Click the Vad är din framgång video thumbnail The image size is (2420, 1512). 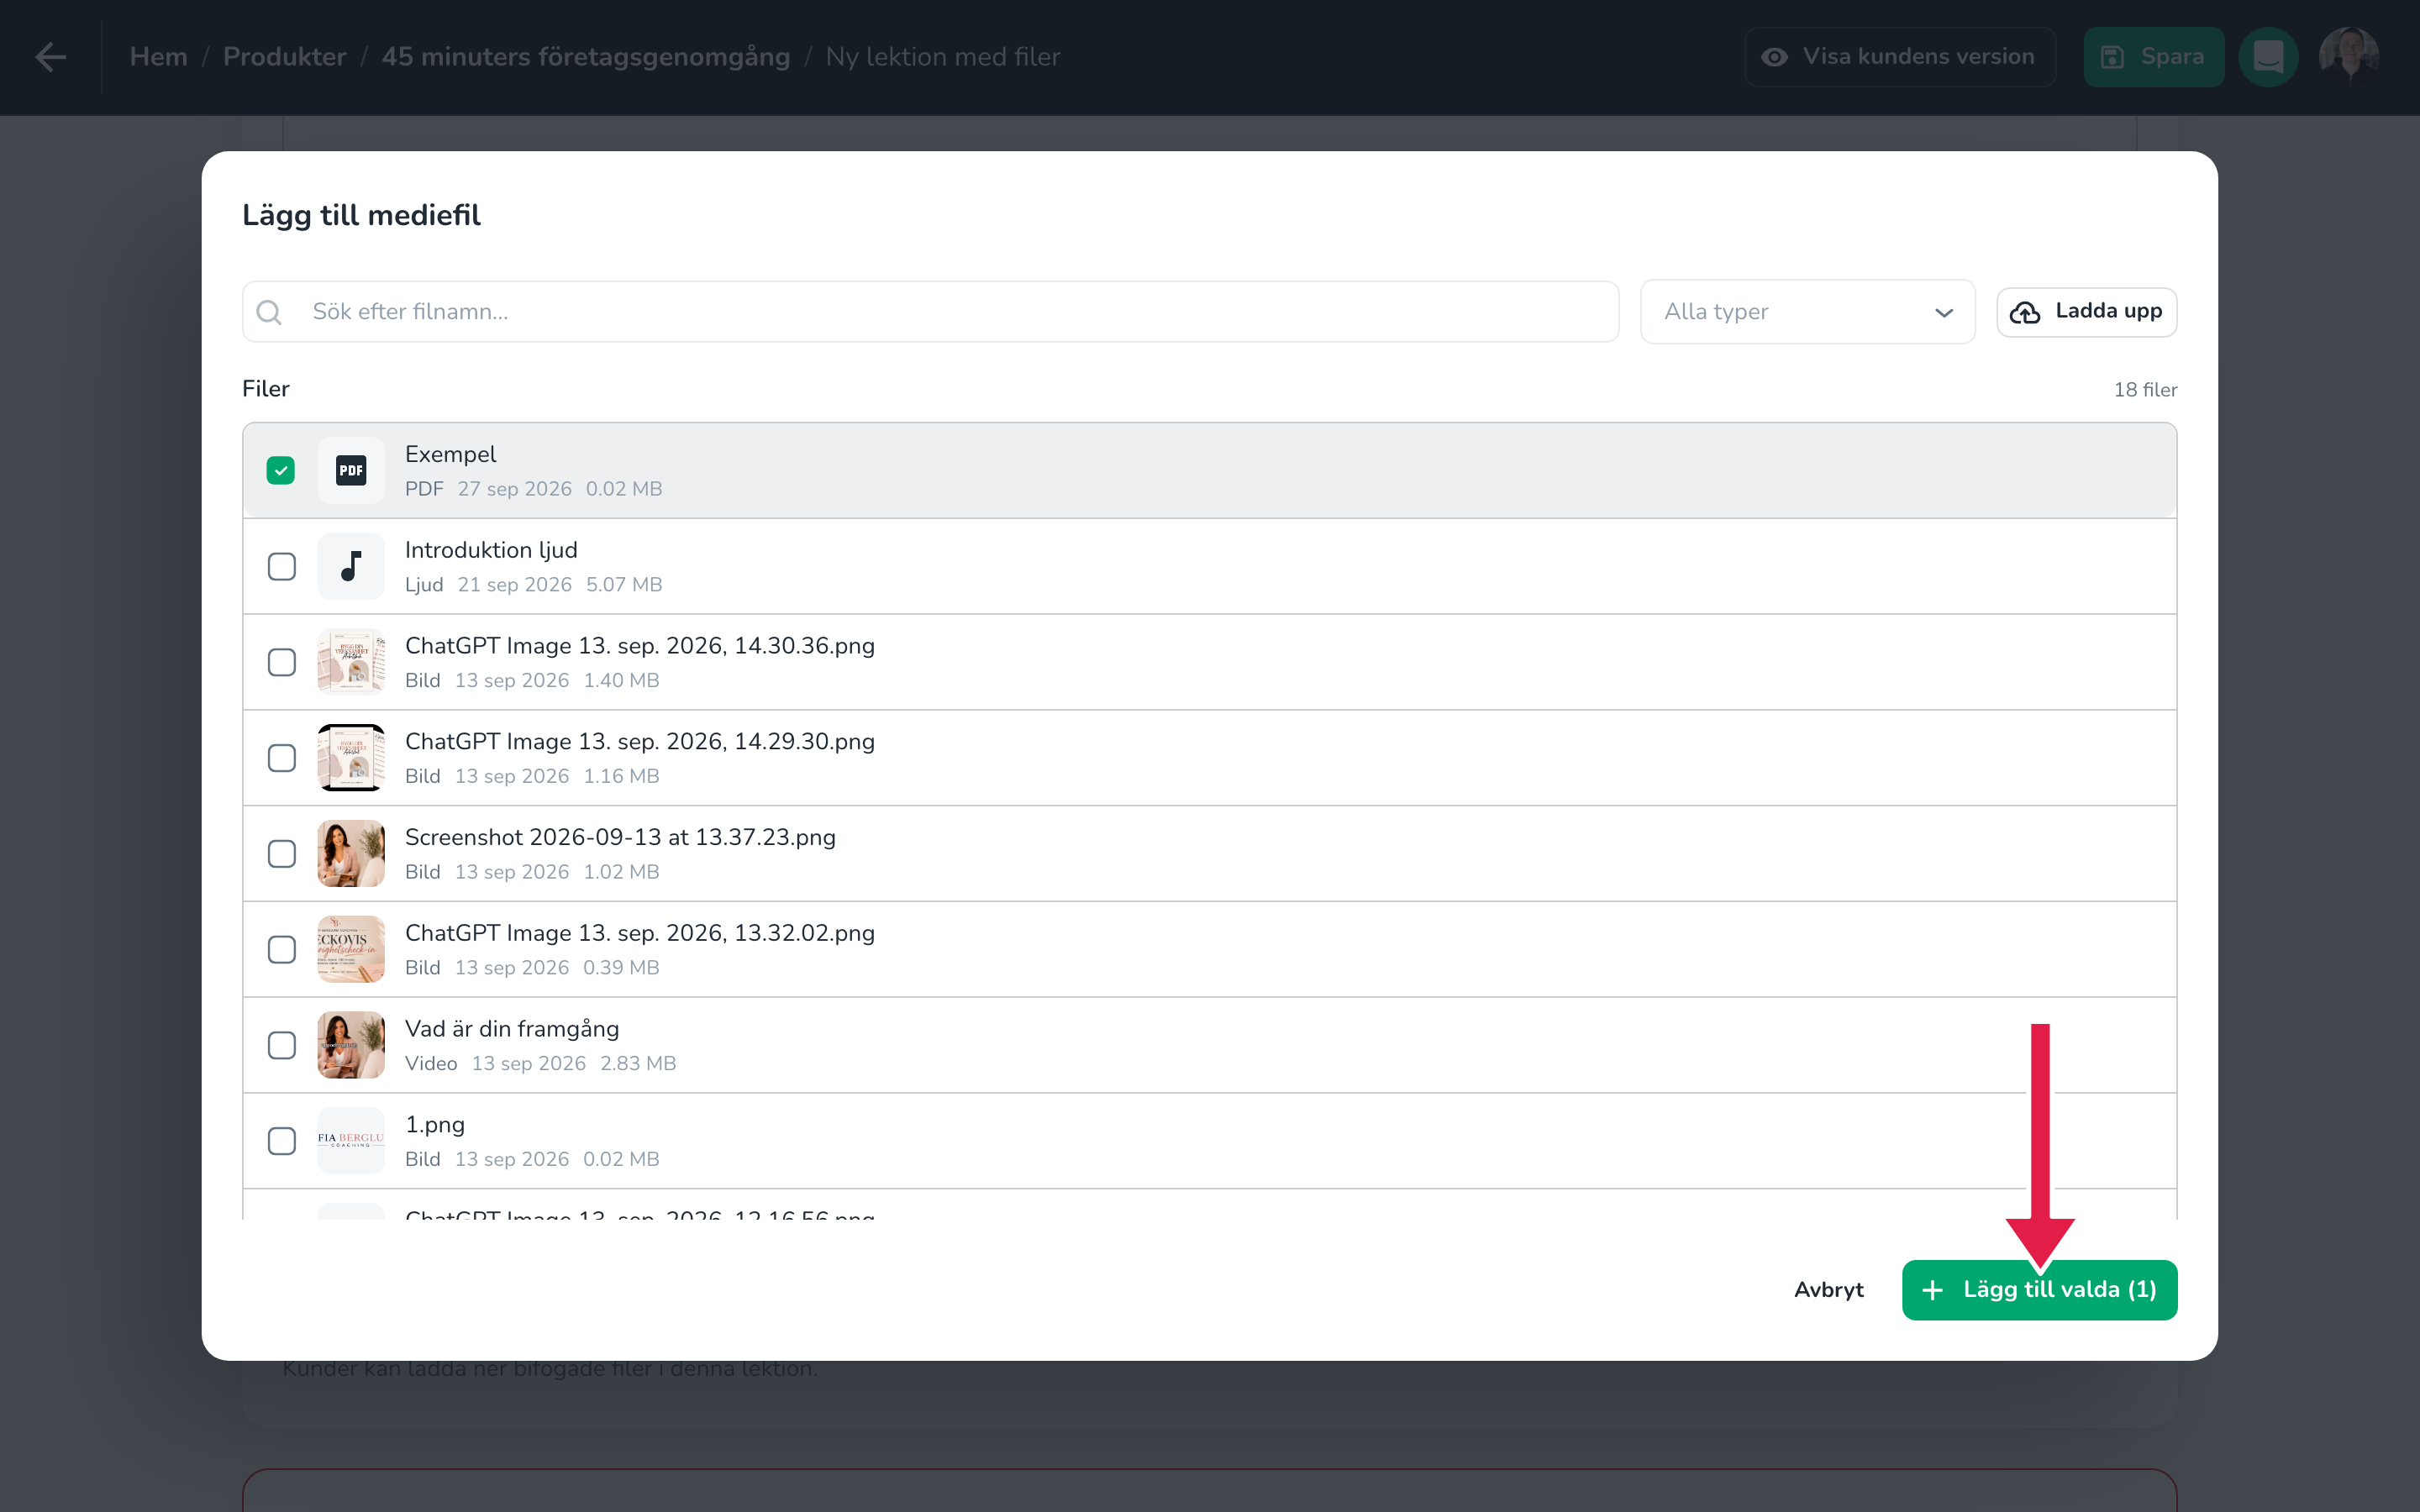351,1045
